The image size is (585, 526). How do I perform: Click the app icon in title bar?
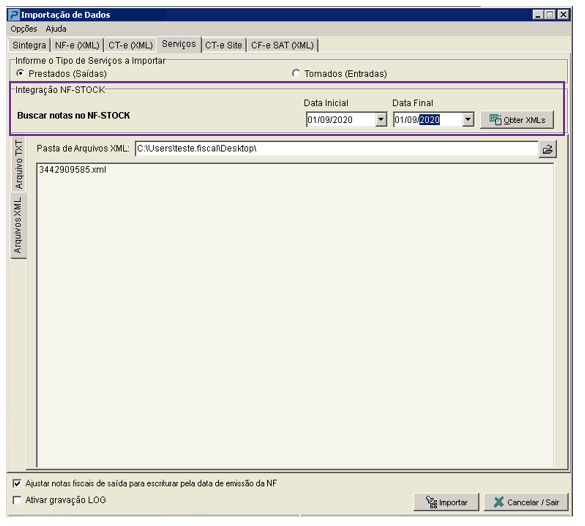(14, 15)
